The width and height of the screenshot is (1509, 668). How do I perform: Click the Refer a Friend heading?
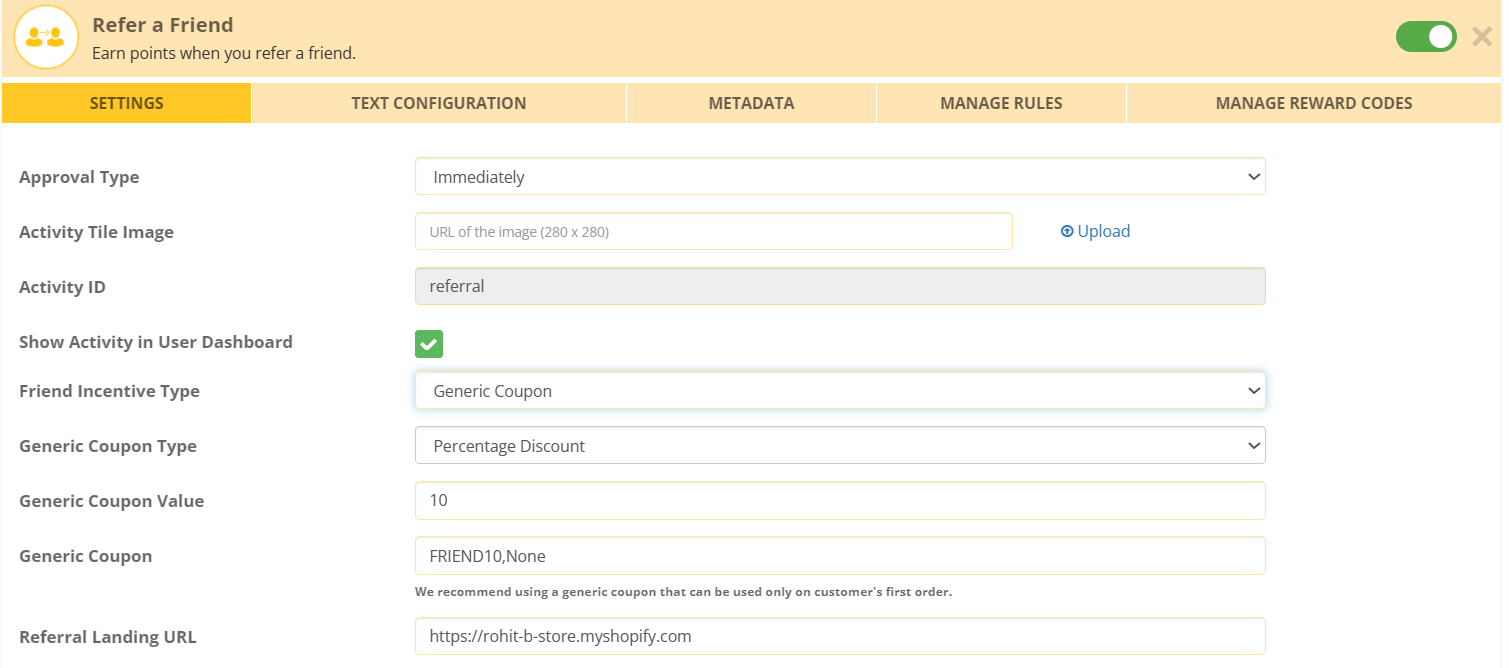point(163,25)
